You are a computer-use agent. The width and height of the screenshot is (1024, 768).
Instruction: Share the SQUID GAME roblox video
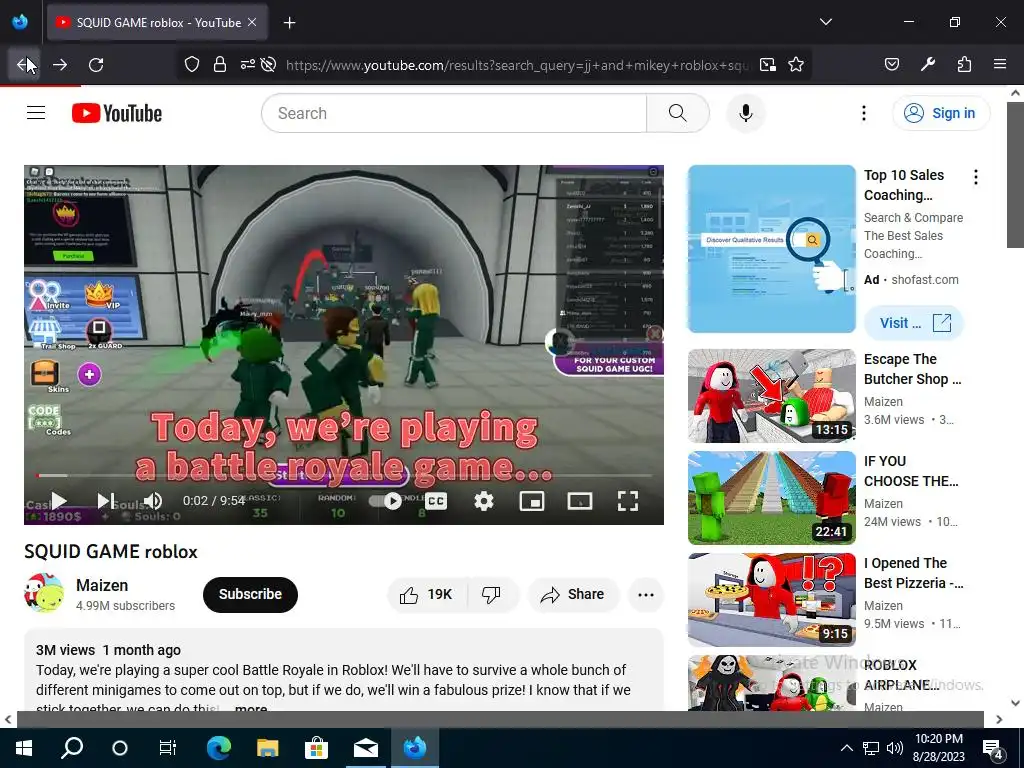[x=573, y=594]
